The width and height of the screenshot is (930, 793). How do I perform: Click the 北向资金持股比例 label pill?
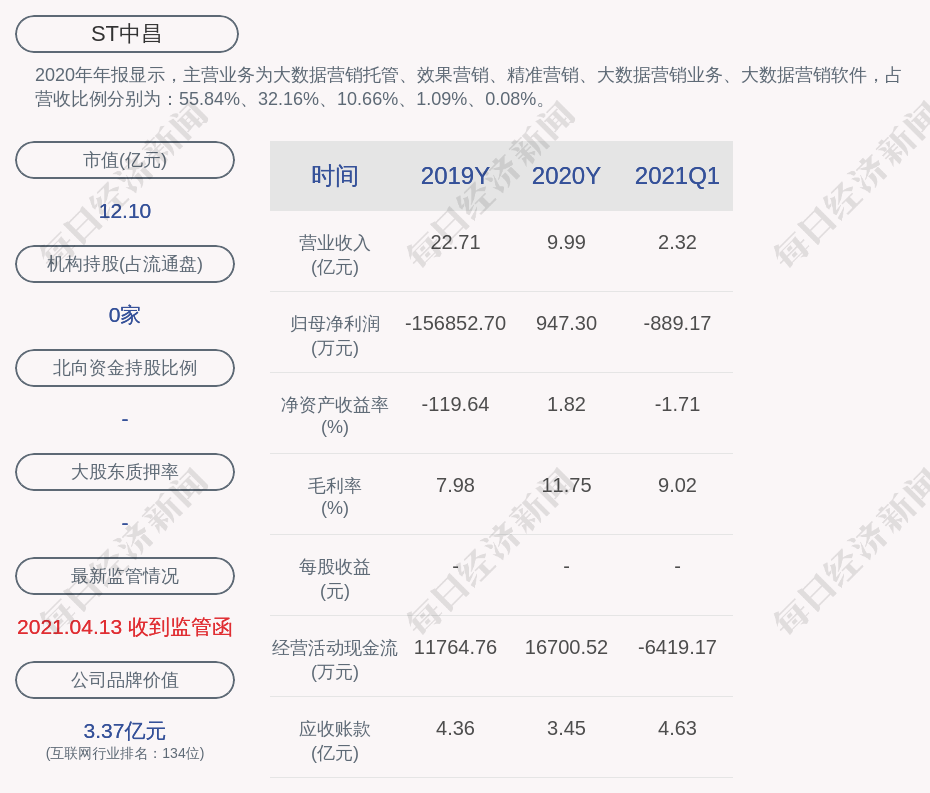125,368
